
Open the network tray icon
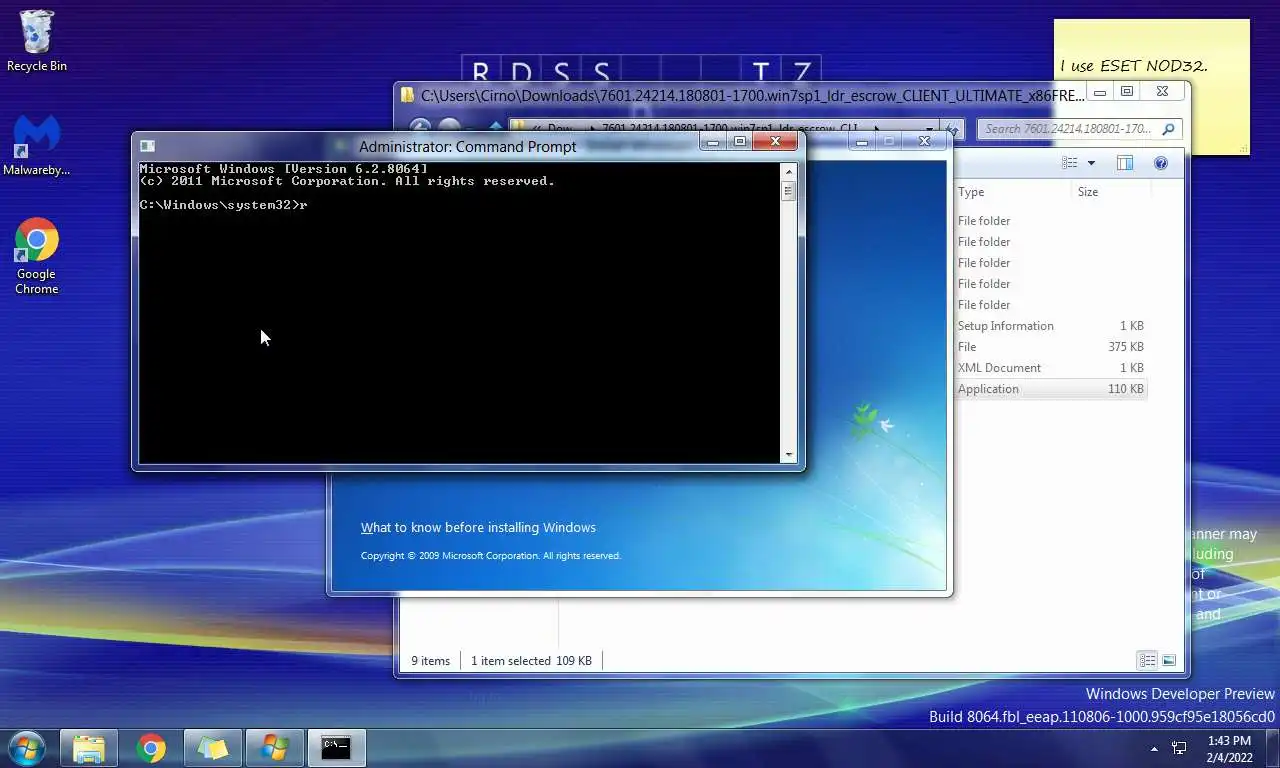click(x=1180, y=748)
